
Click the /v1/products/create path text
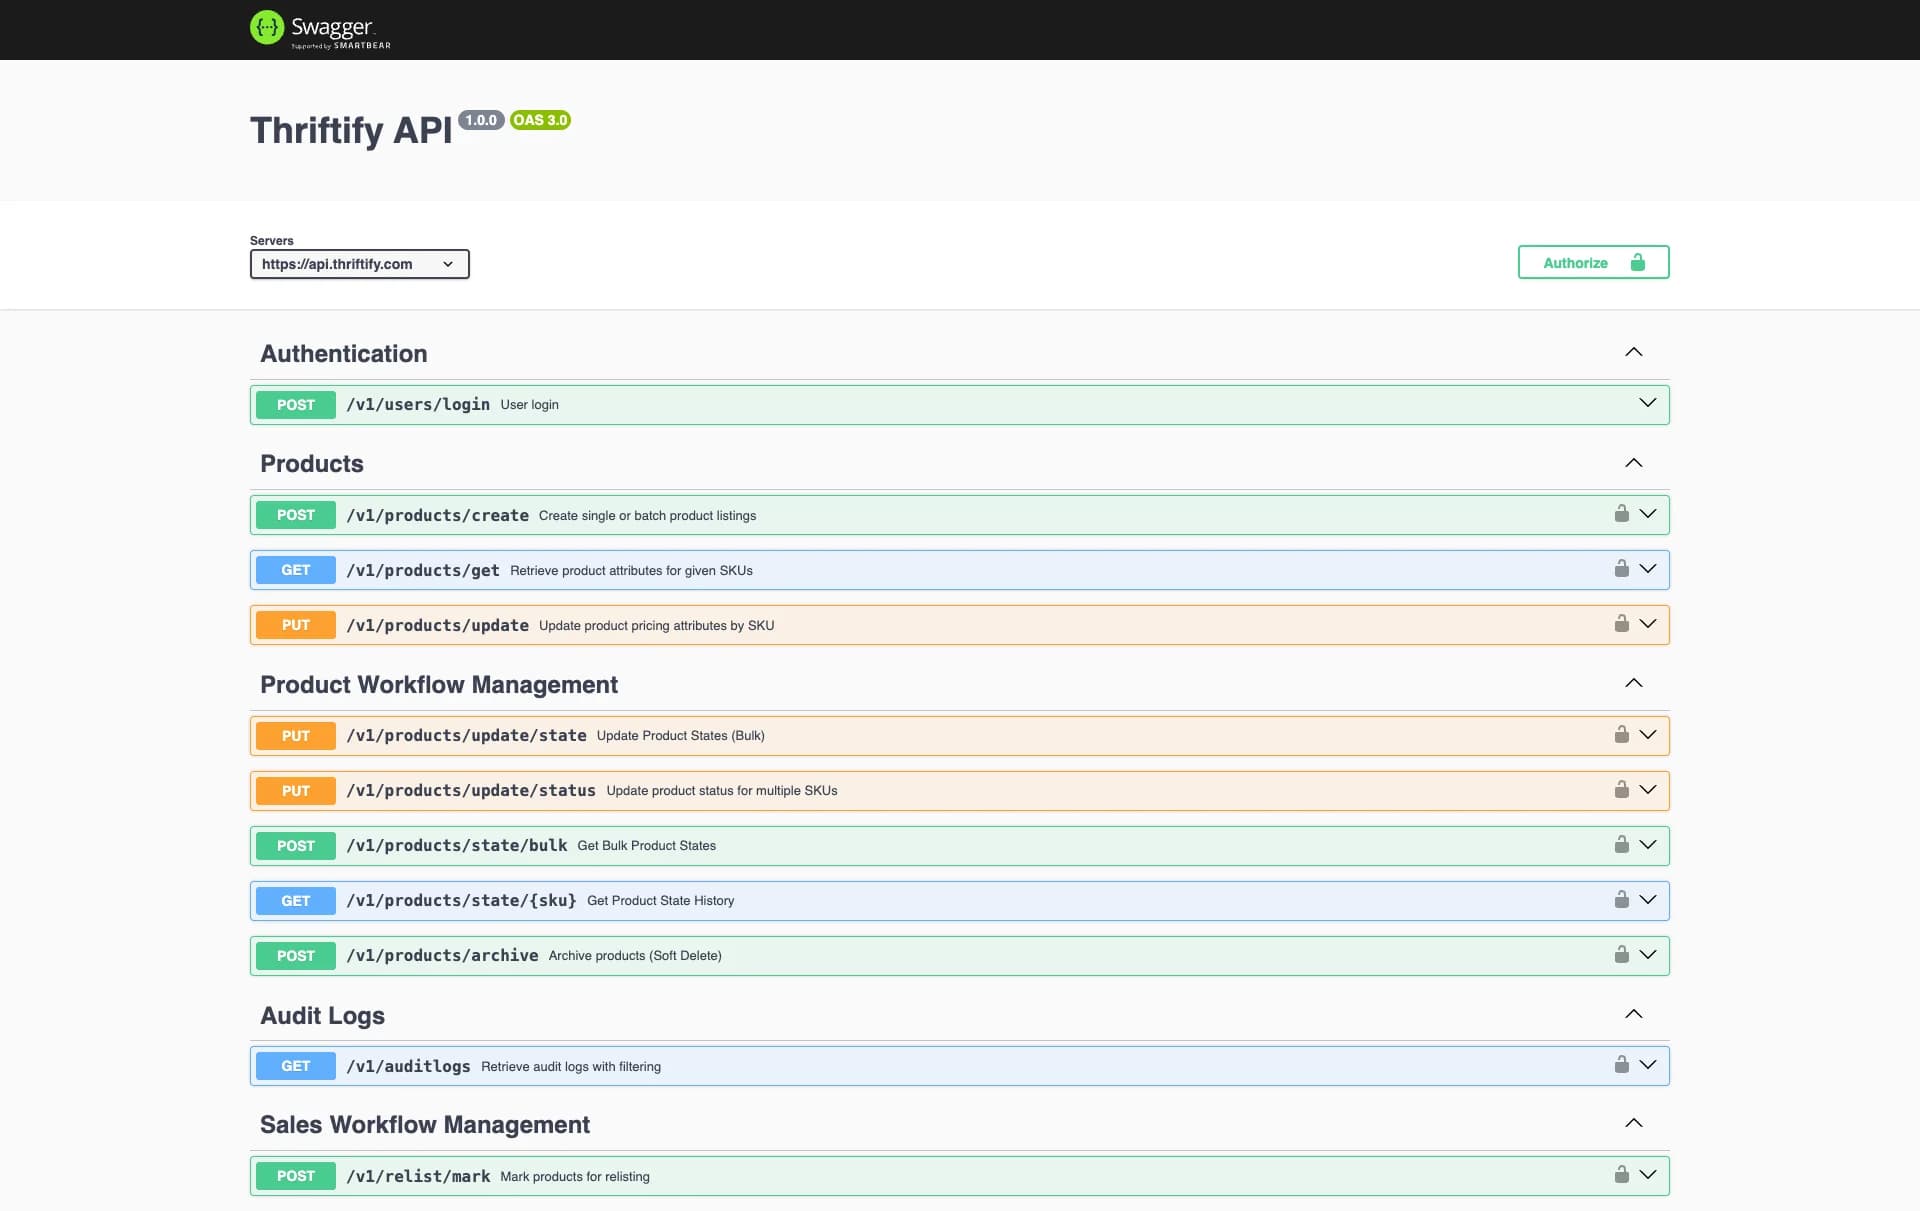point(438,515)
